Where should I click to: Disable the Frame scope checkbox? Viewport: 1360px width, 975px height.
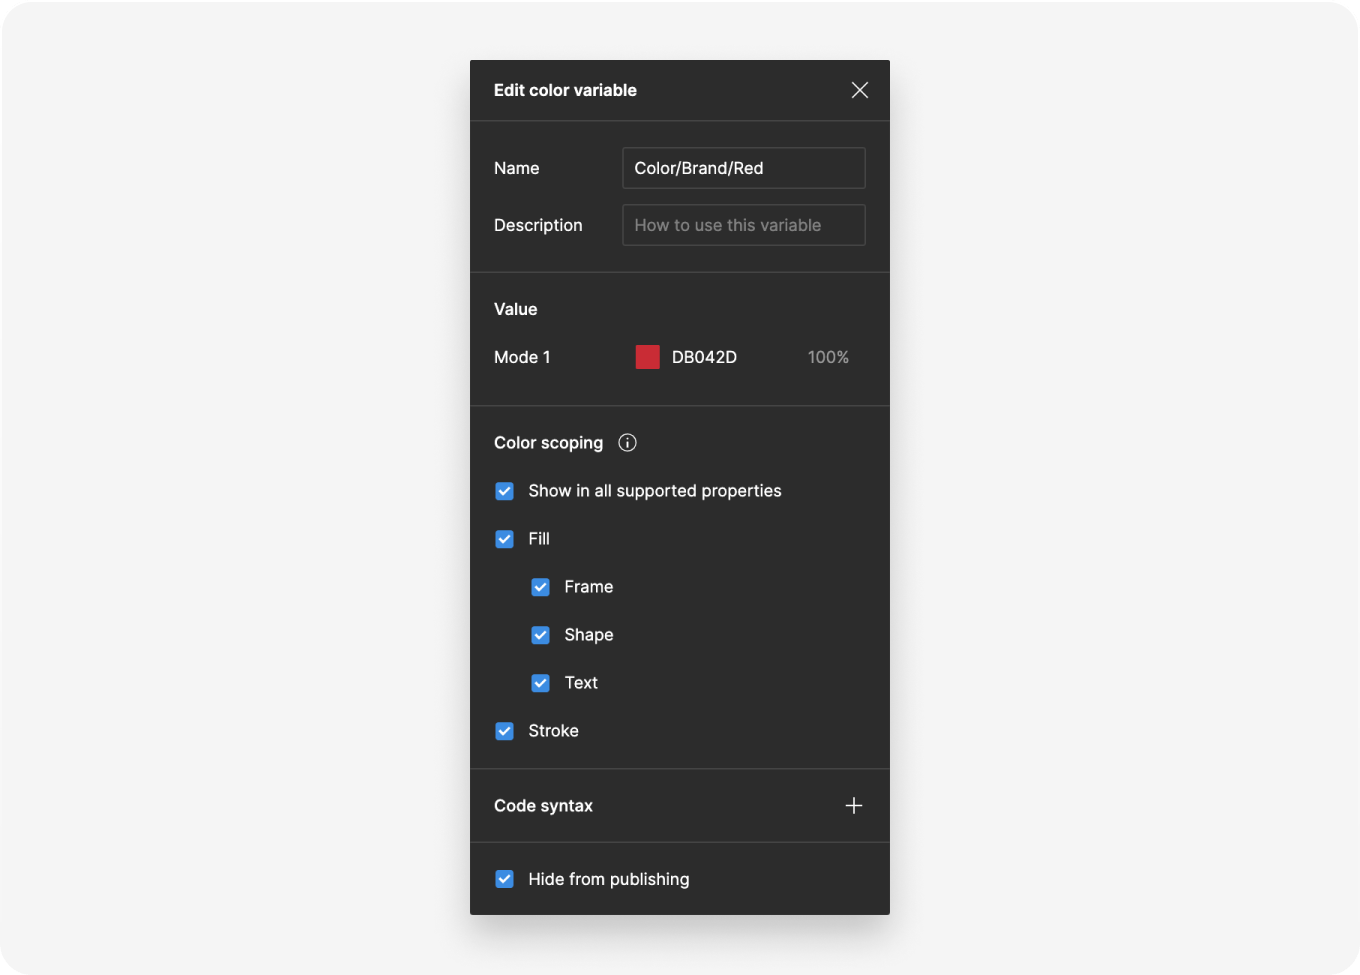(541, 587)
